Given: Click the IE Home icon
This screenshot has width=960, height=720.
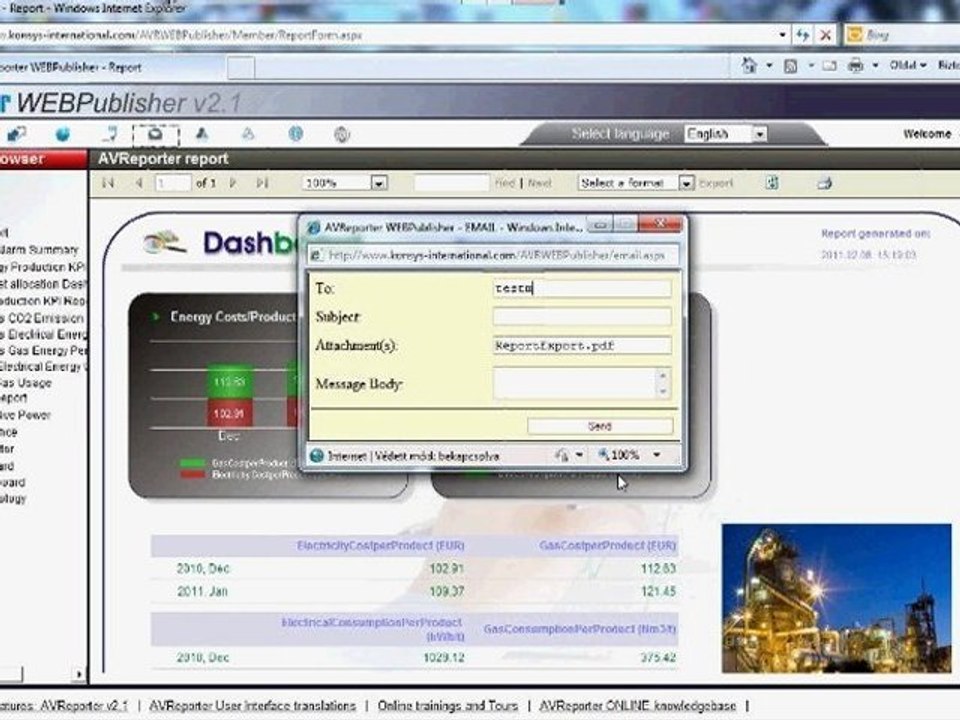Looking at the screenshot, I should [x=749, y=65].
